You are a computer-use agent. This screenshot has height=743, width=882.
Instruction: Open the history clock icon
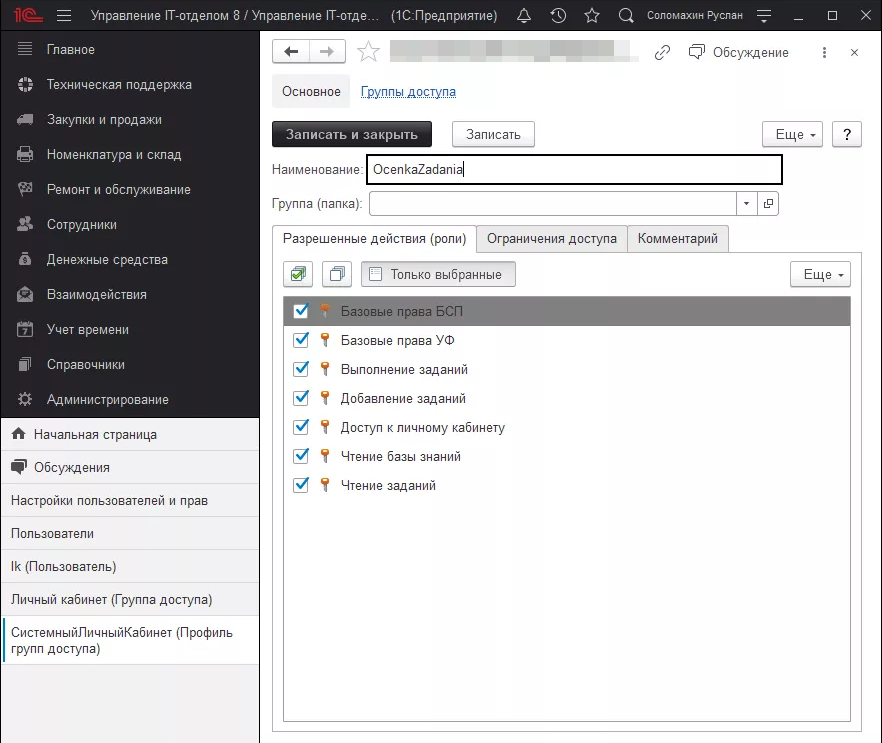pyautogui.click(x=558, y=16)
